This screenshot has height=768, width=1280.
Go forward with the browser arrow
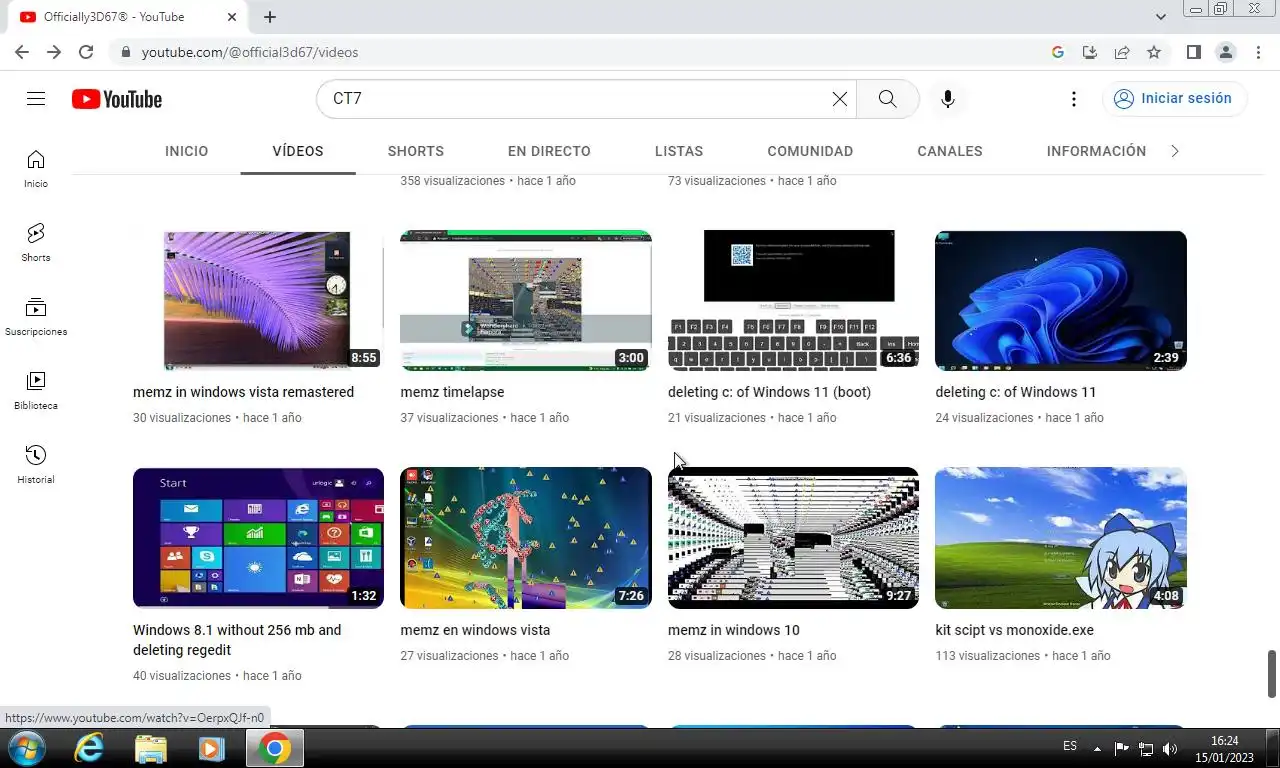[54, 52]
